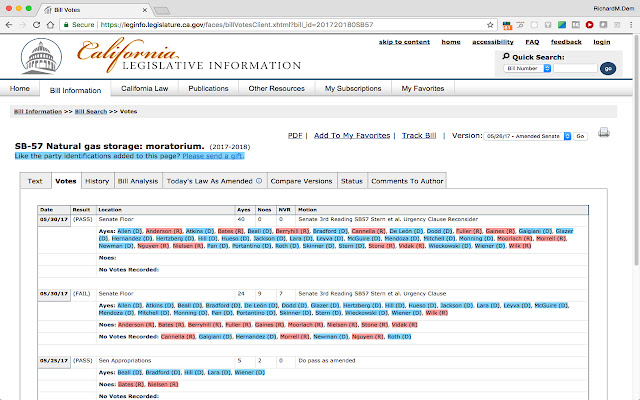Click the browser back arrow
The image size is (640, 400).
pyautogui.click(x=9, y=25)
